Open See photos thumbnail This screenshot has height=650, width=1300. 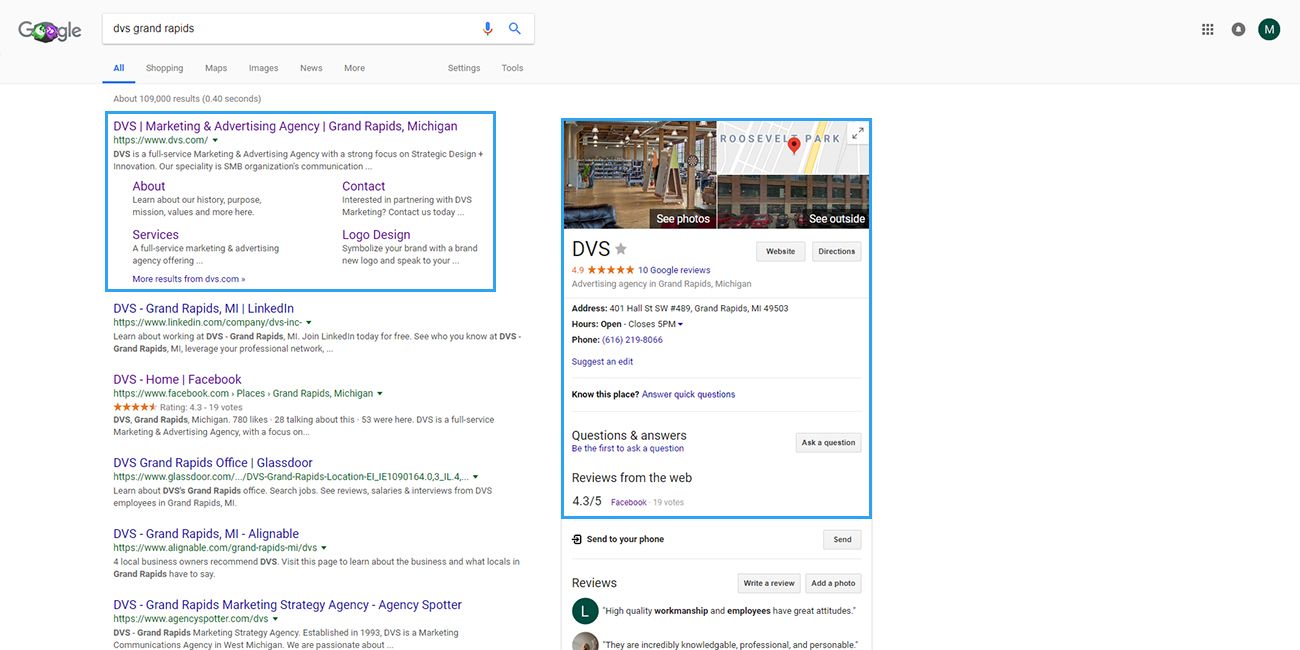[x=640, y=175]
